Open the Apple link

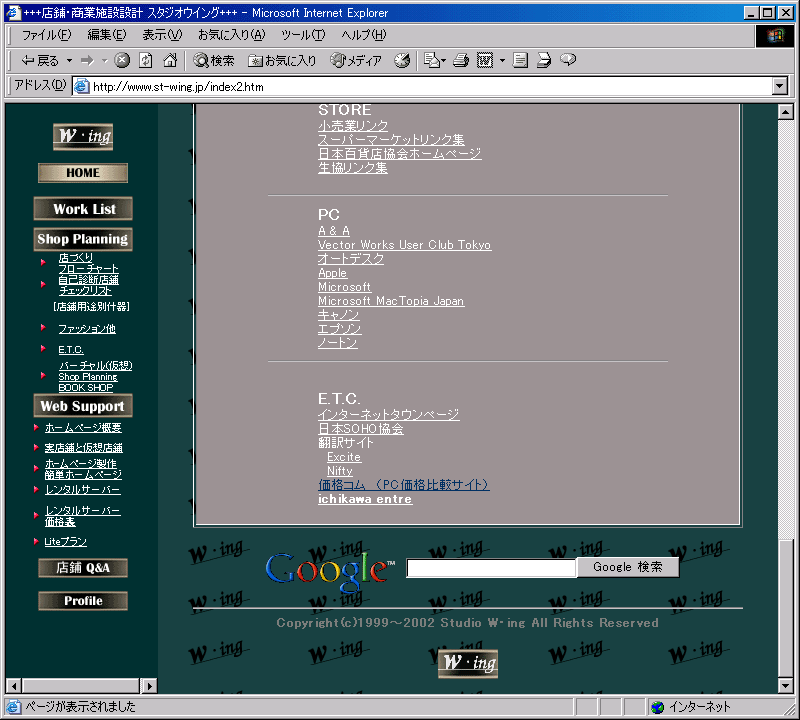(x=332, y=273)
